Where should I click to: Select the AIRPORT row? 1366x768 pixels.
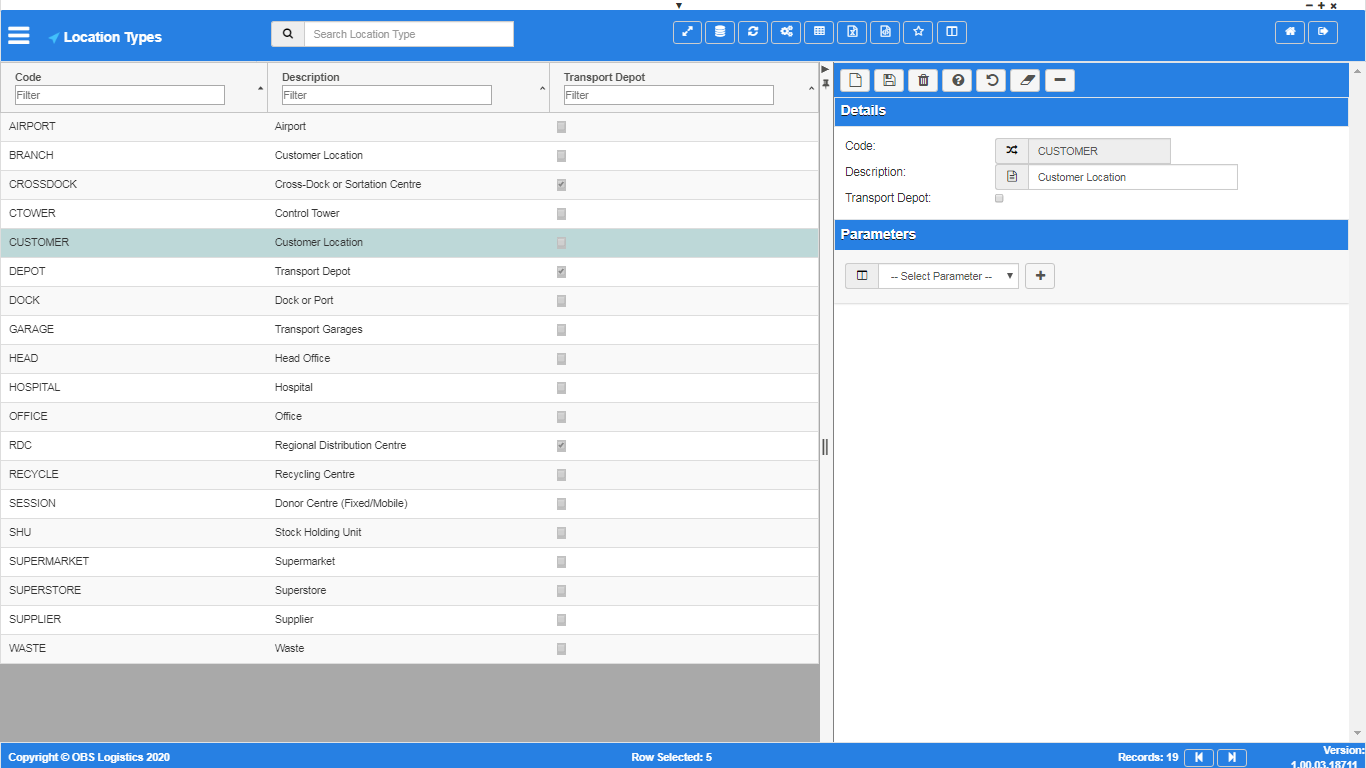pyautogui.click(x=409, y=127)
